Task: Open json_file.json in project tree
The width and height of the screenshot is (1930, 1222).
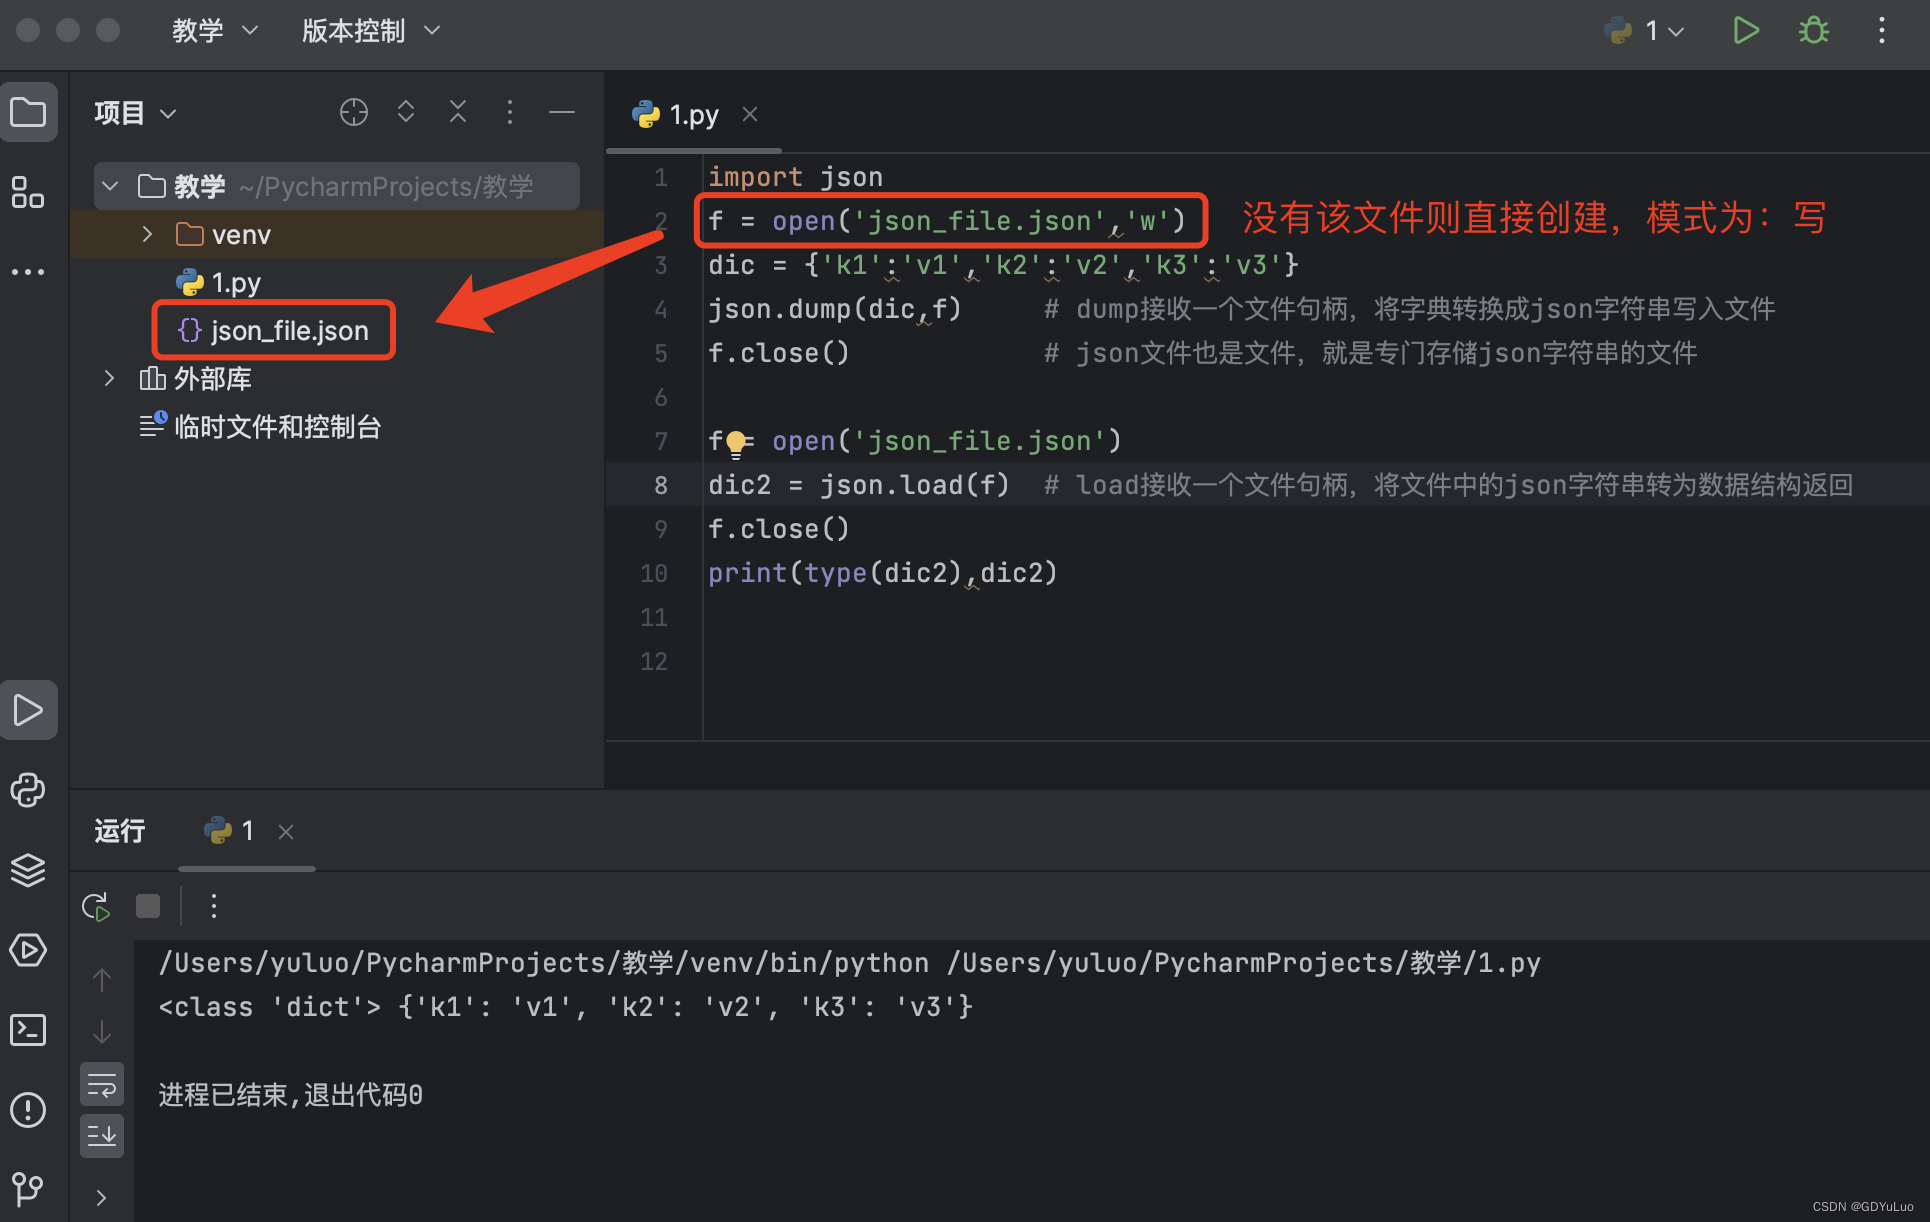Action: click(289, 331)
